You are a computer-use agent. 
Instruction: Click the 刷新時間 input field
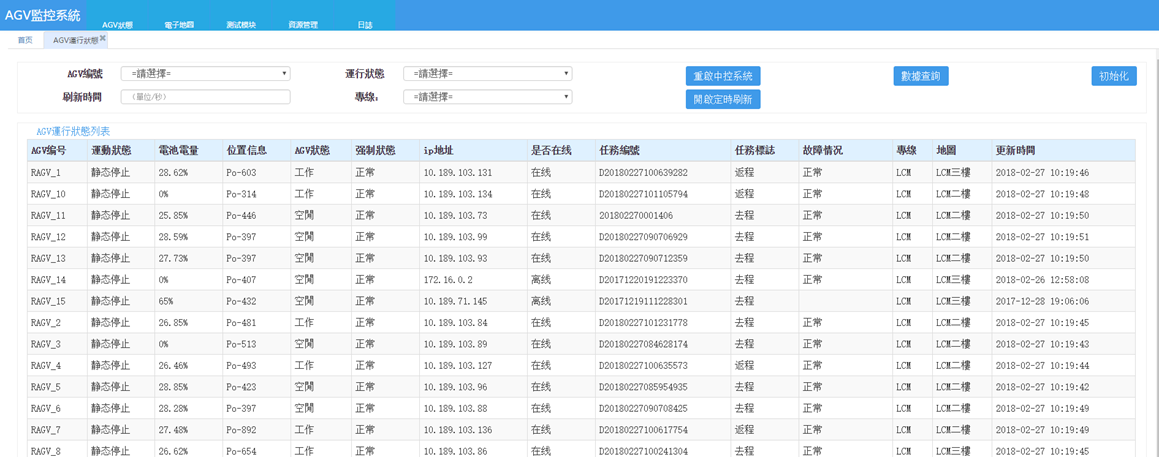coord(205,97)
